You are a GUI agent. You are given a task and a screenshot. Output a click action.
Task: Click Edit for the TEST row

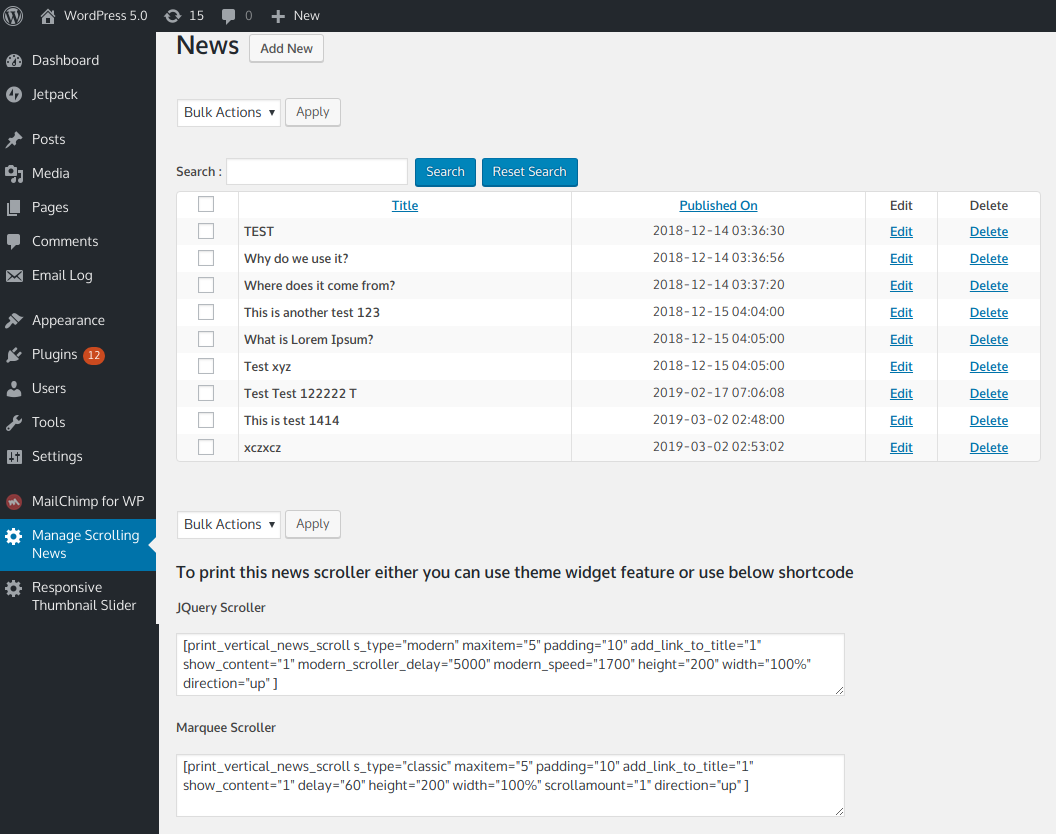pos(901,232)
